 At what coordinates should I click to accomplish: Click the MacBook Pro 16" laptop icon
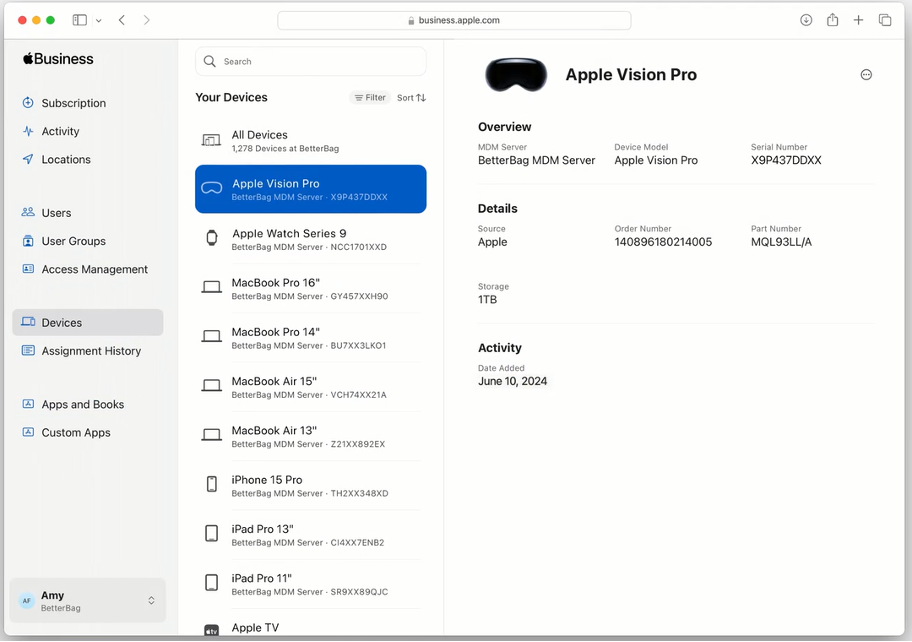pos(212,287)
